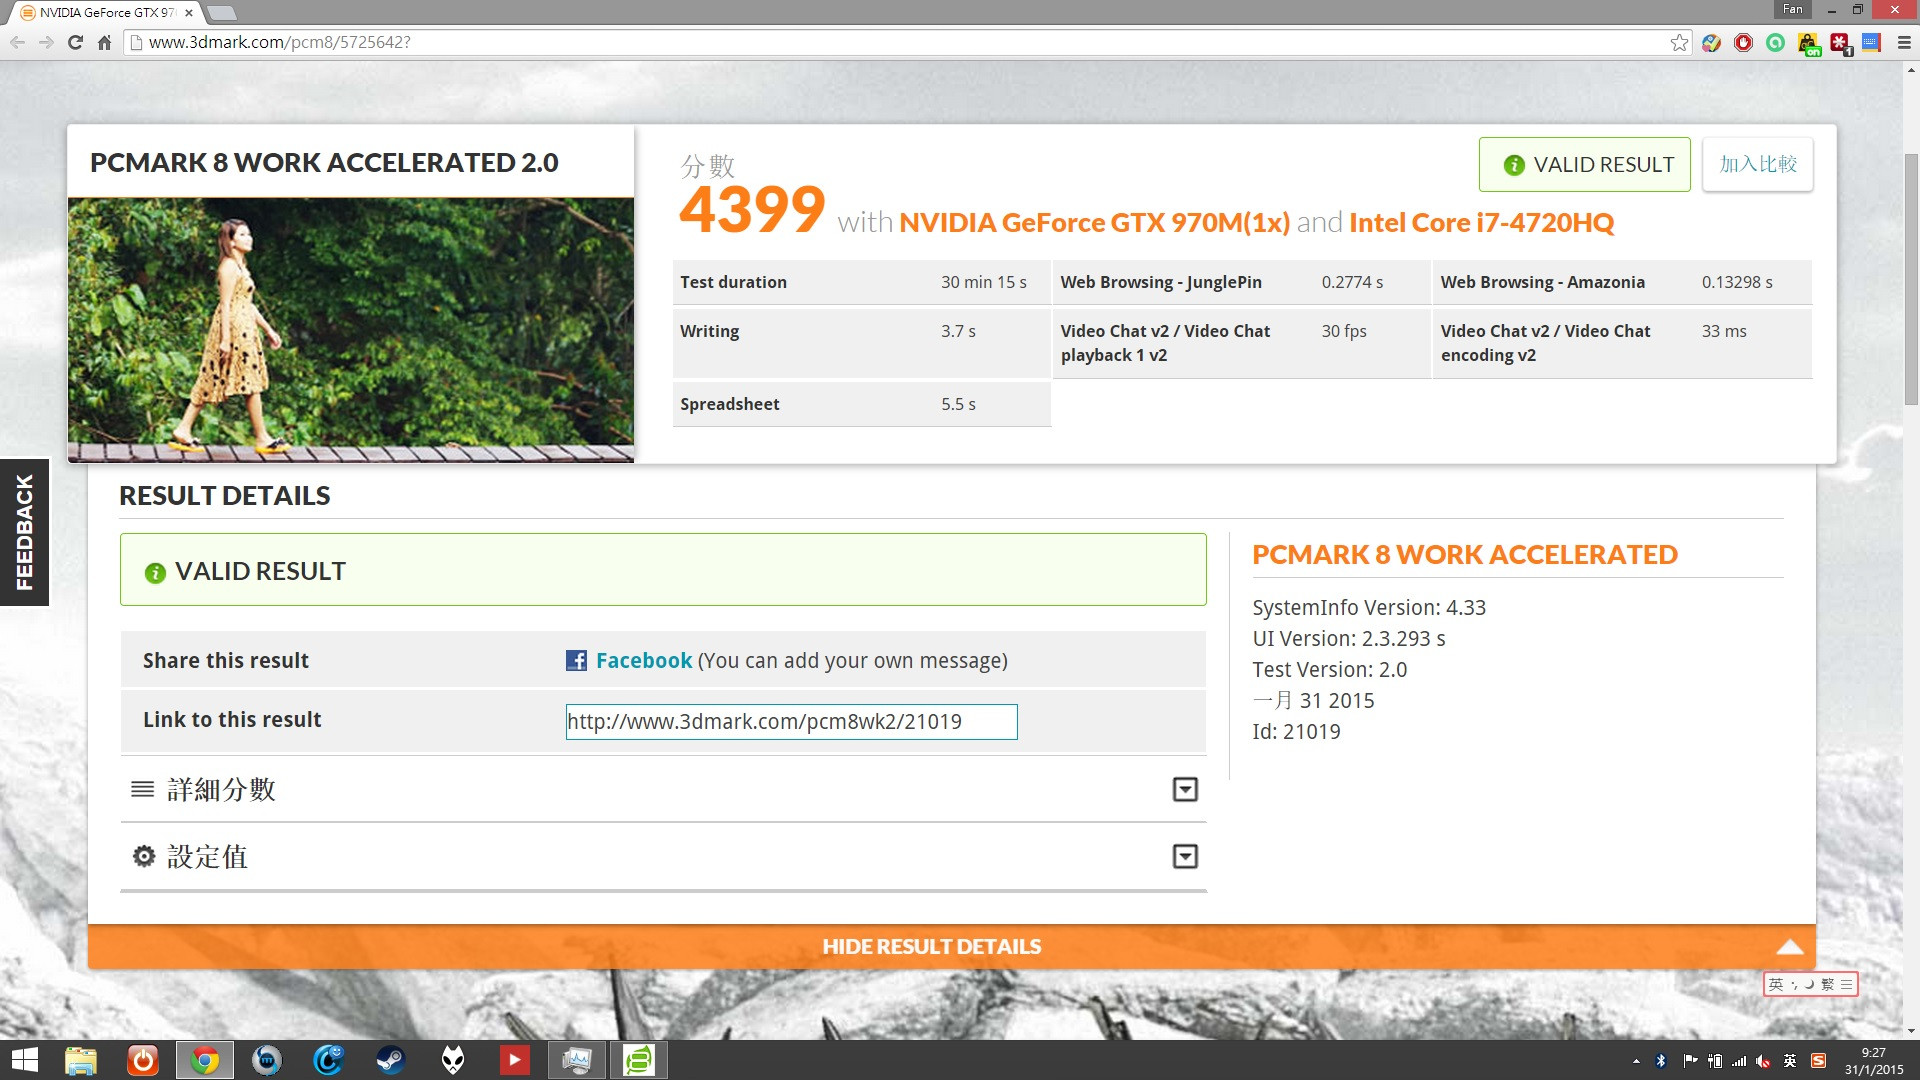This screenshot has height=1080, width=1920.
Task: Click the gear icon beside 設定值
Action: (x=144, y=856)
